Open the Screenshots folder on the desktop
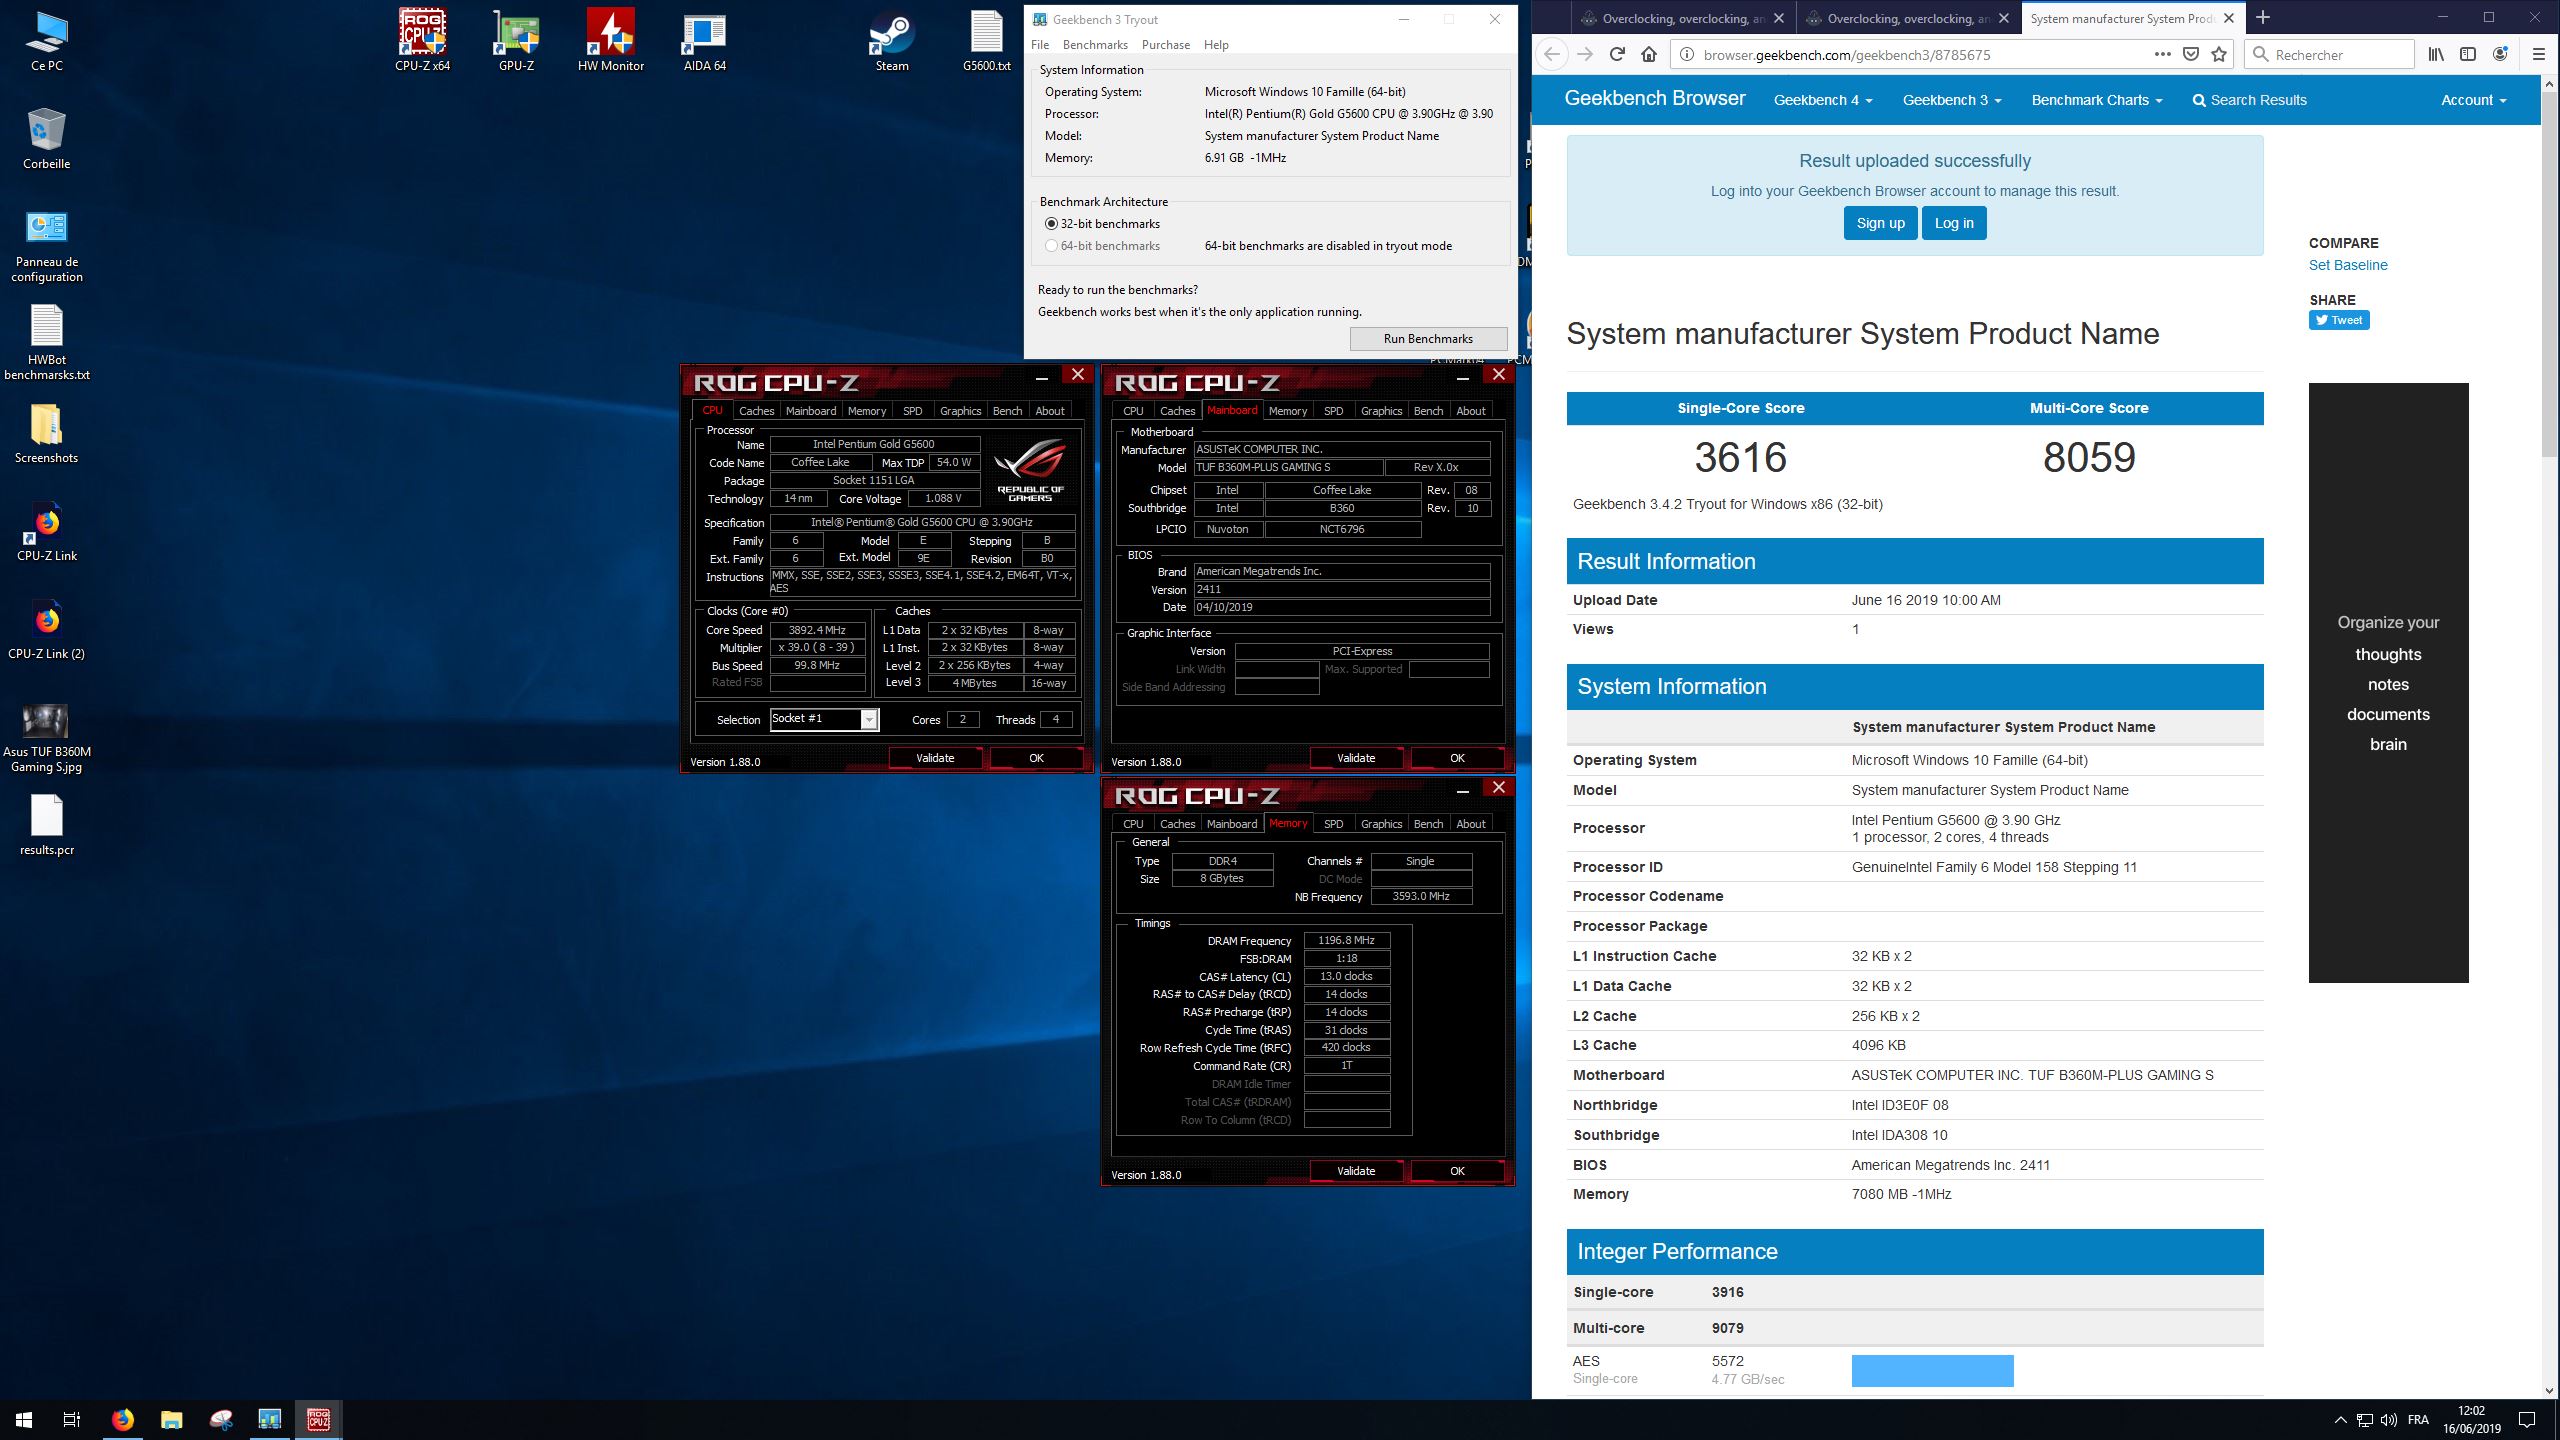 tap(46, 433)
